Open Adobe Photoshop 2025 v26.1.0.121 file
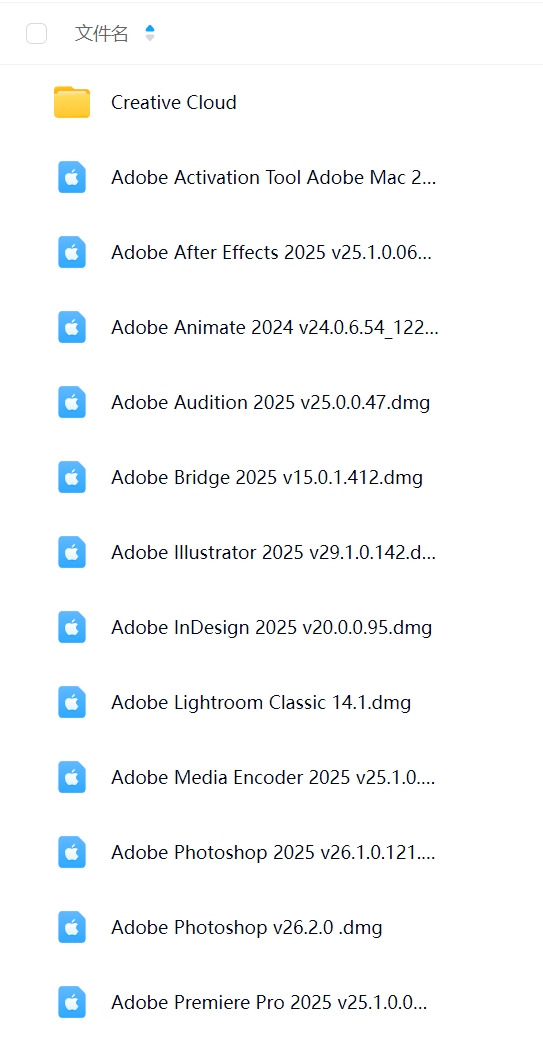Screen dimensions: 543x1045 click(273, 852)
